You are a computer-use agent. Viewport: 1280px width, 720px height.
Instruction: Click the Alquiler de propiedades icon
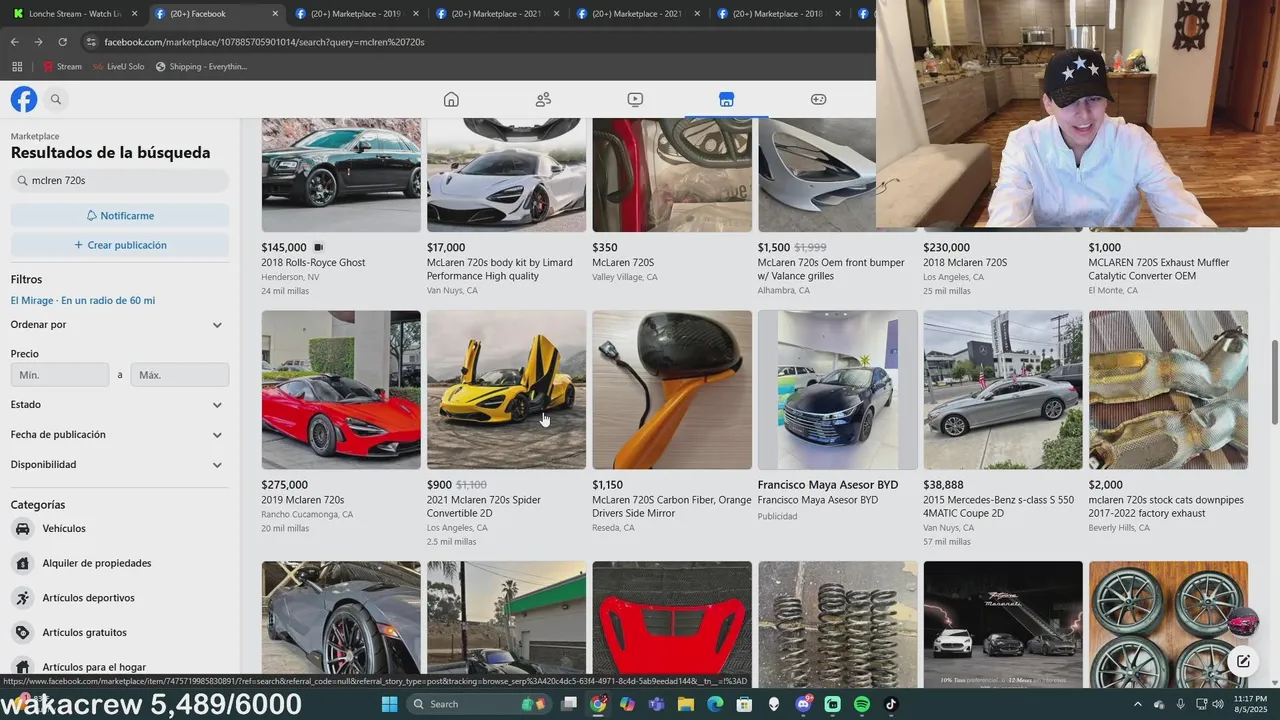[22, 563]
